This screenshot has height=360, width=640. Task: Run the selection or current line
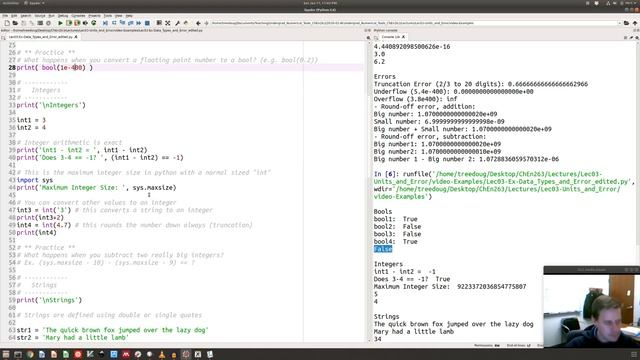[85, 23]
